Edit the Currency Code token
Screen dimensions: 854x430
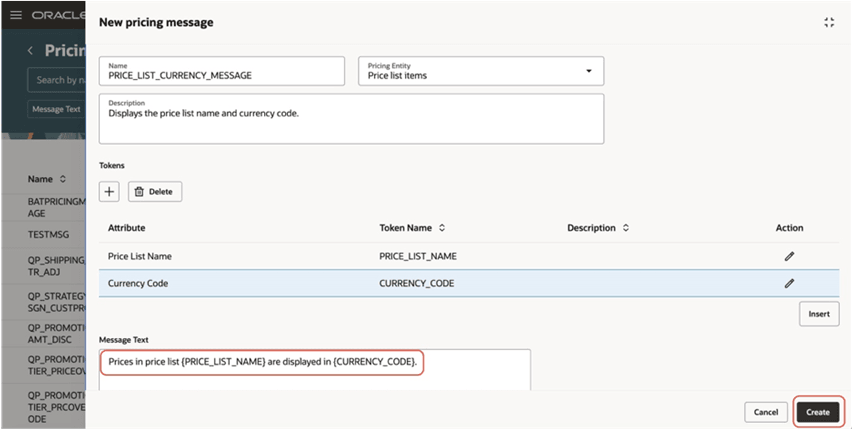[789, 283]
